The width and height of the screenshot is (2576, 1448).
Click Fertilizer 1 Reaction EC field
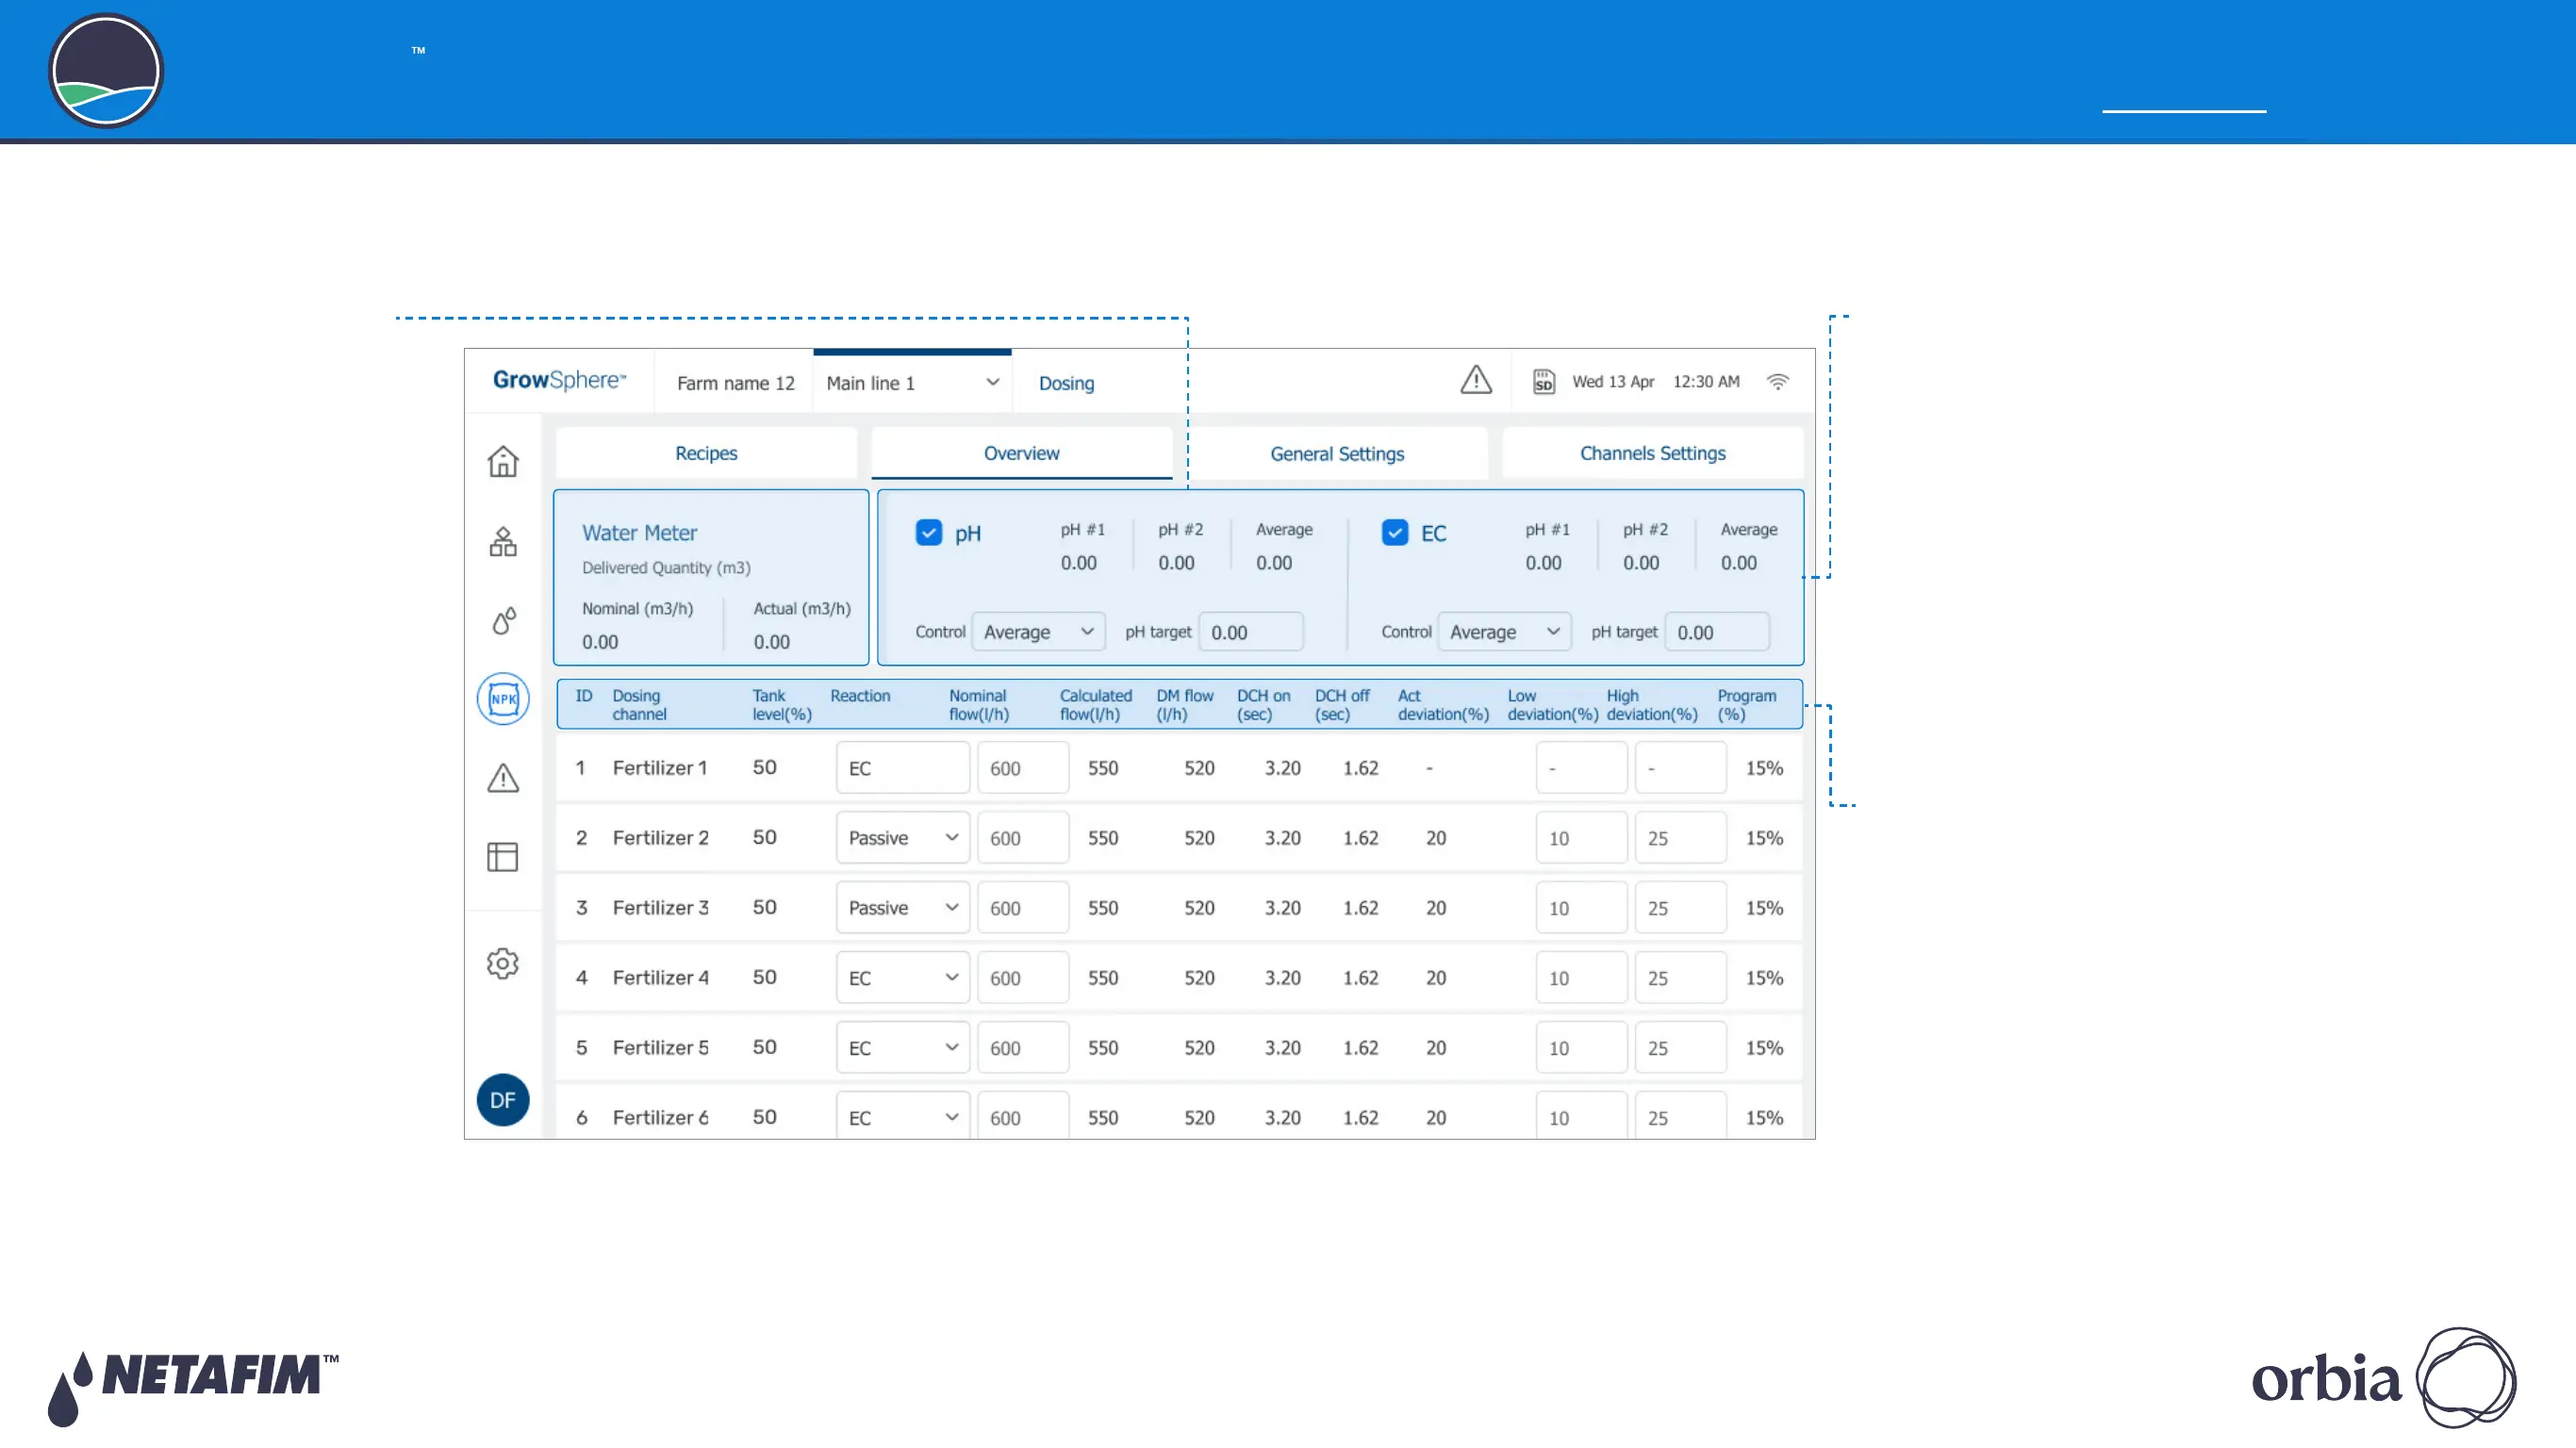[x=902, y=768]
